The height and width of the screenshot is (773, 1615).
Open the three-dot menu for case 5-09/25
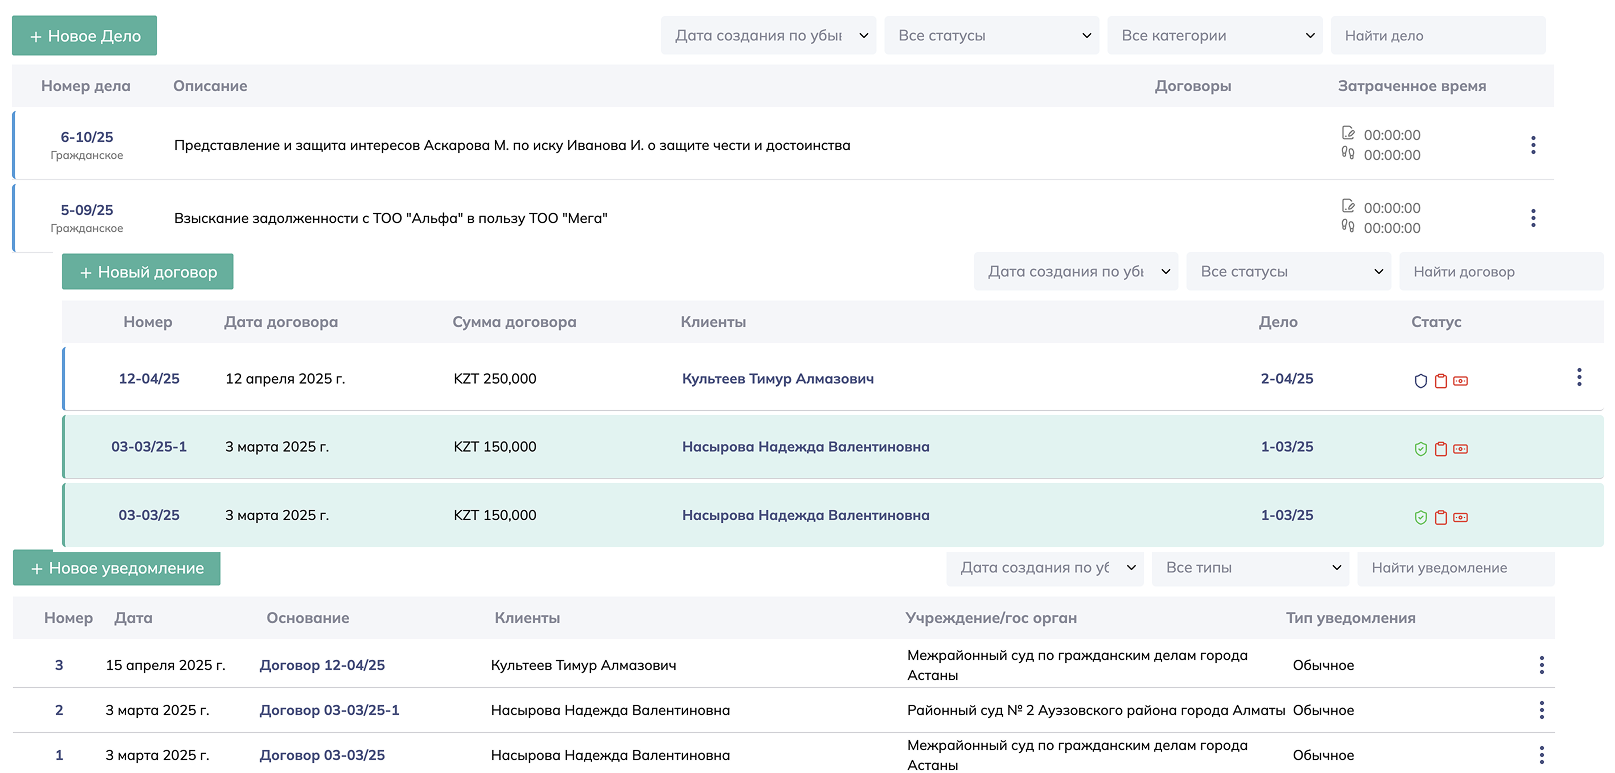click(1532, 218)
